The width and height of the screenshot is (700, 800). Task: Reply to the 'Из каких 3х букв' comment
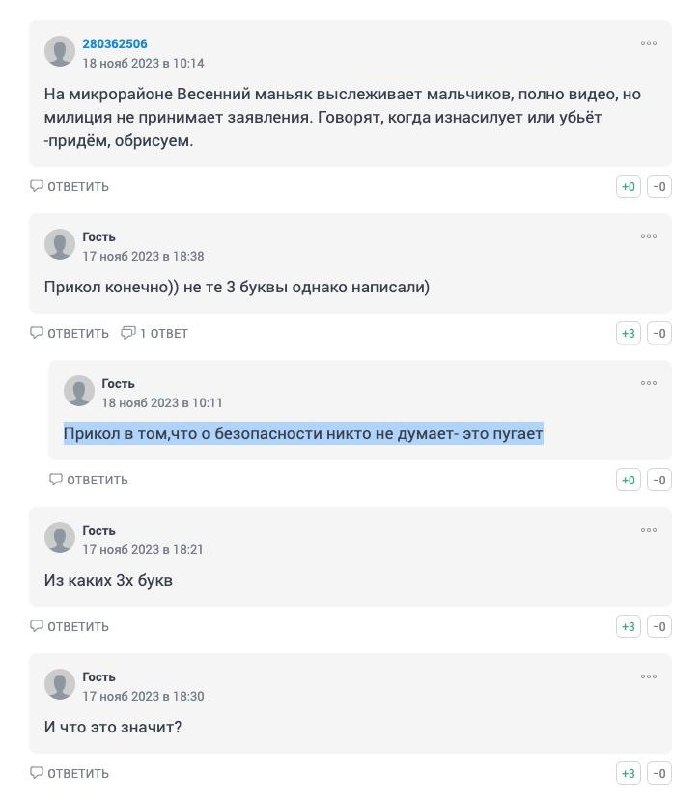(x=69, y=627)
